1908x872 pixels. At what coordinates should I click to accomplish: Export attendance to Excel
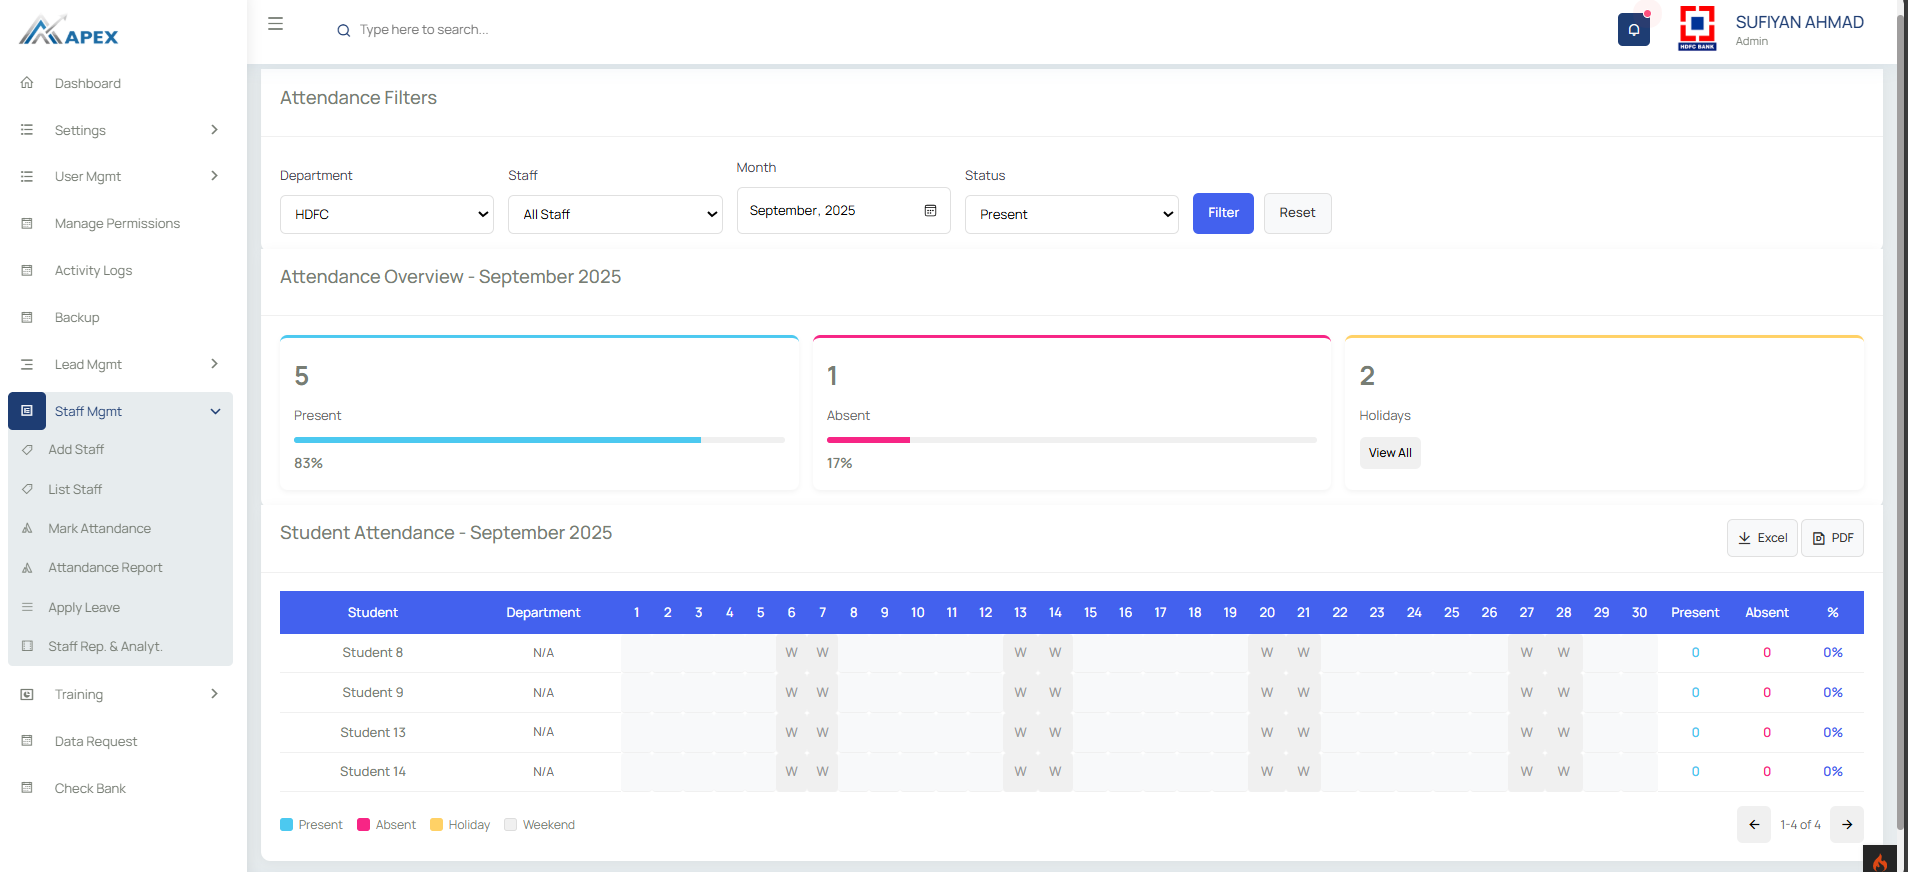[1761, 538]
